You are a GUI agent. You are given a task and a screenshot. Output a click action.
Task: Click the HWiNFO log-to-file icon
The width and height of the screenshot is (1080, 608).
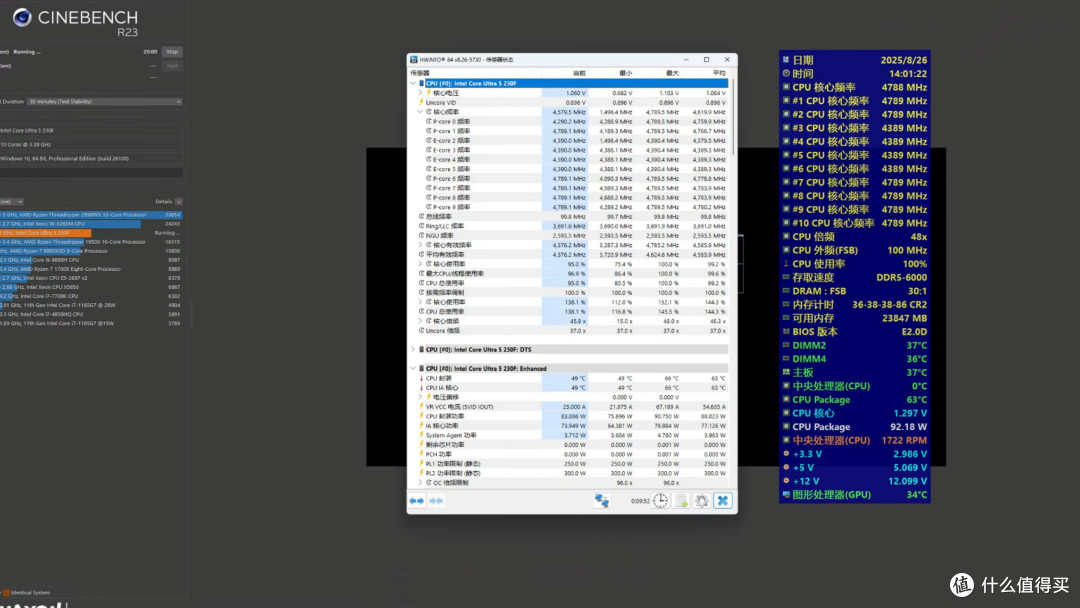click(x=681, y=501)
